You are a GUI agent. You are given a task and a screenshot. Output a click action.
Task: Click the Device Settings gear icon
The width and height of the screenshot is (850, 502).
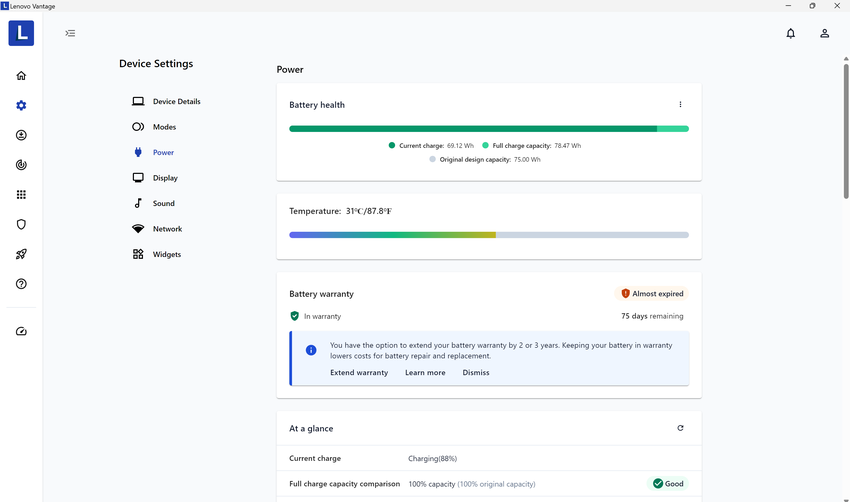coord(21,105)
